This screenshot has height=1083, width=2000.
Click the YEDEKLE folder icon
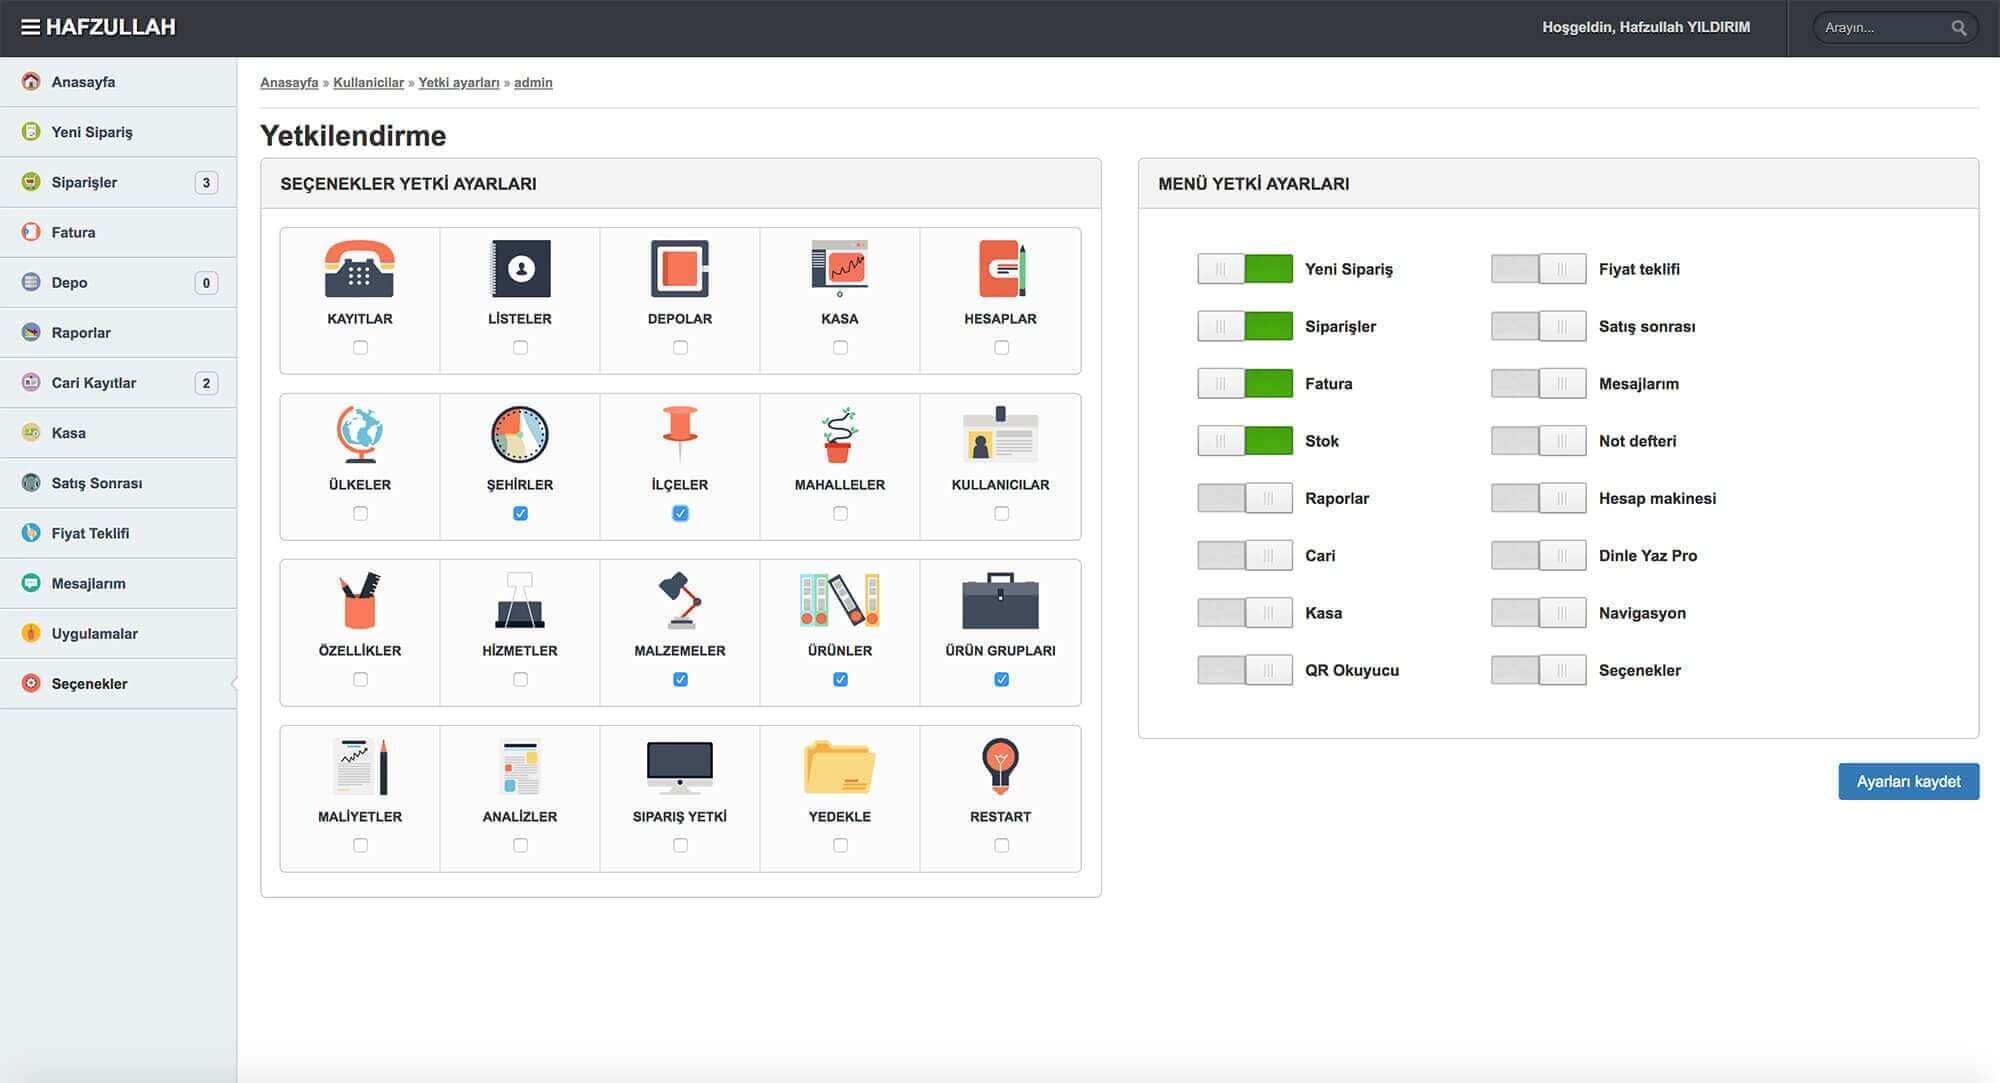[x=839, y=766]
